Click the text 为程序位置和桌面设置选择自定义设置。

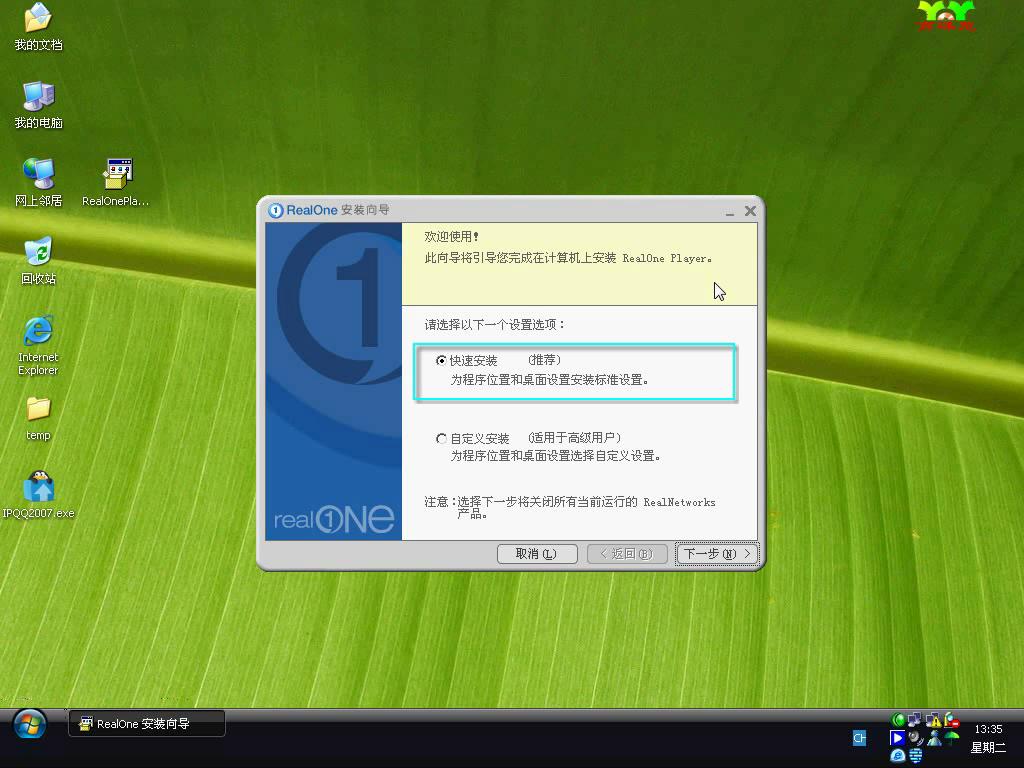tap(555, 456)
